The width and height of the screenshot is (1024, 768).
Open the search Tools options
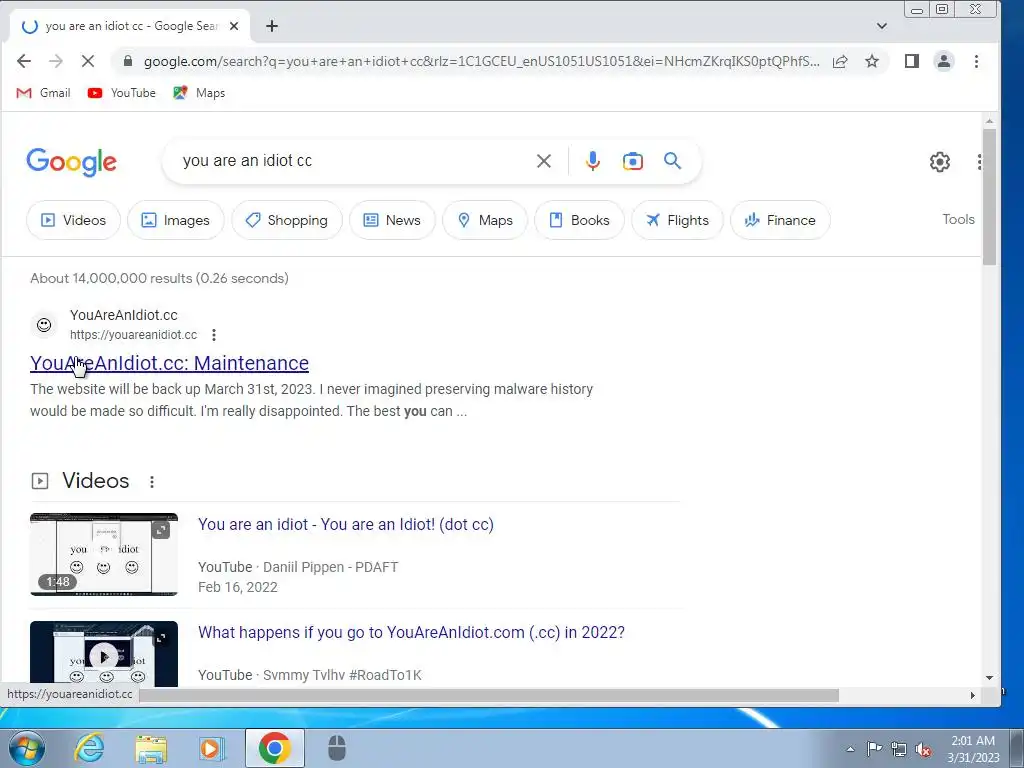[x=958, y=219]
